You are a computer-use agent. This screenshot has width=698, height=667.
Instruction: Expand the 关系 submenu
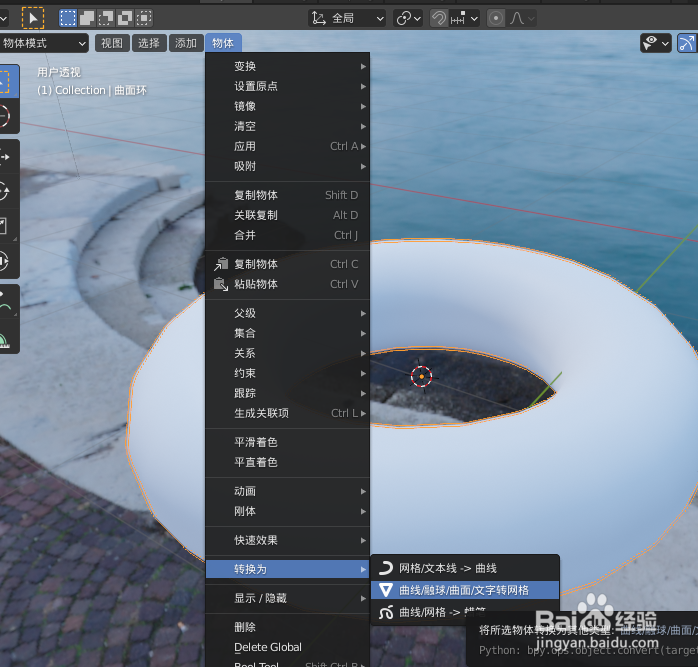click(288, 354)
